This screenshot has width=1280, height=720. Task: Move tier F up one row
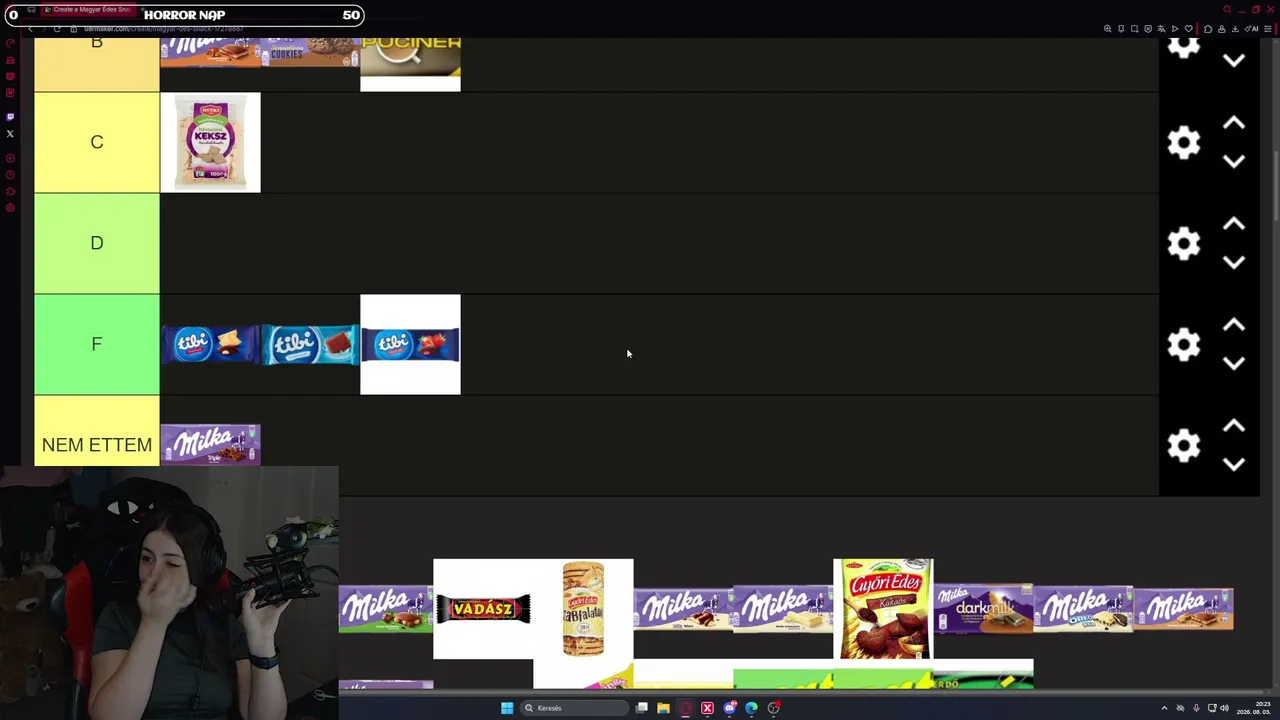coord(1234,325)
